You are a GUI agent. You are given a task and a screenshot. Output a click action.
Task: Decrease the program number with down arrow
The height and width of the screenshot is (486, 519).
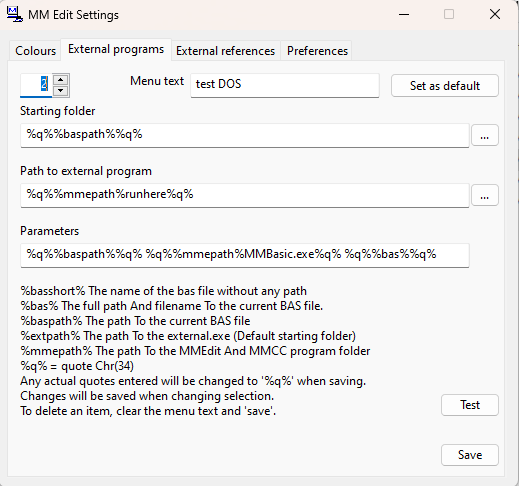click(x=61, y=91)
